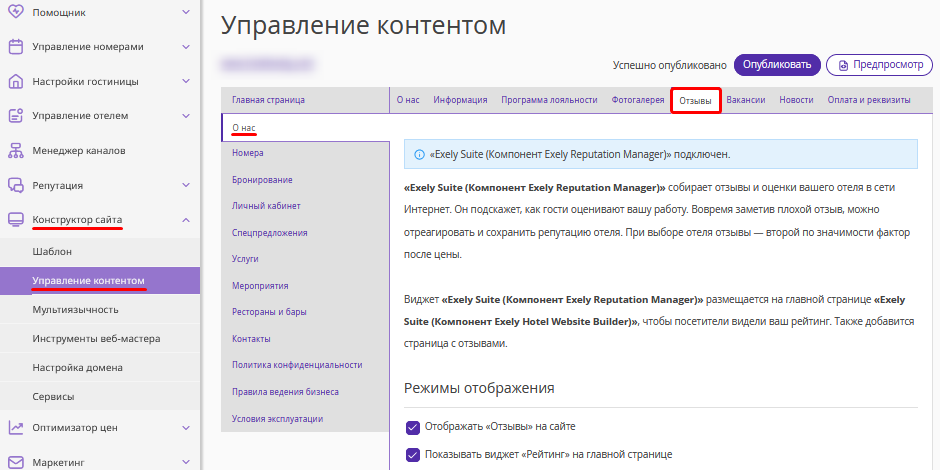Click the network icon beside Менеджер каналов
Image resolution: width=940 pixels, height=470 pixels.
[x=16, y=150]
